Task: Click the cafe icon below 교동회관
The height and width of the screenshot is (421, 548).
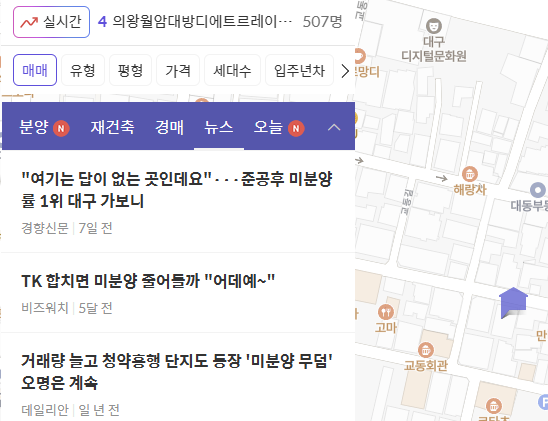Action: coord(494,406)
